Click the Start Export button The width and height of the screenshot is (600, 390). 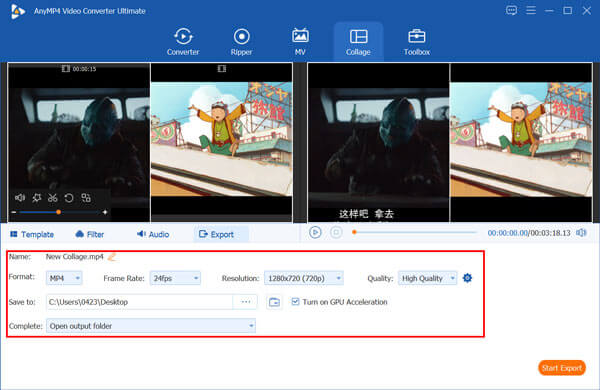point(562,368)
